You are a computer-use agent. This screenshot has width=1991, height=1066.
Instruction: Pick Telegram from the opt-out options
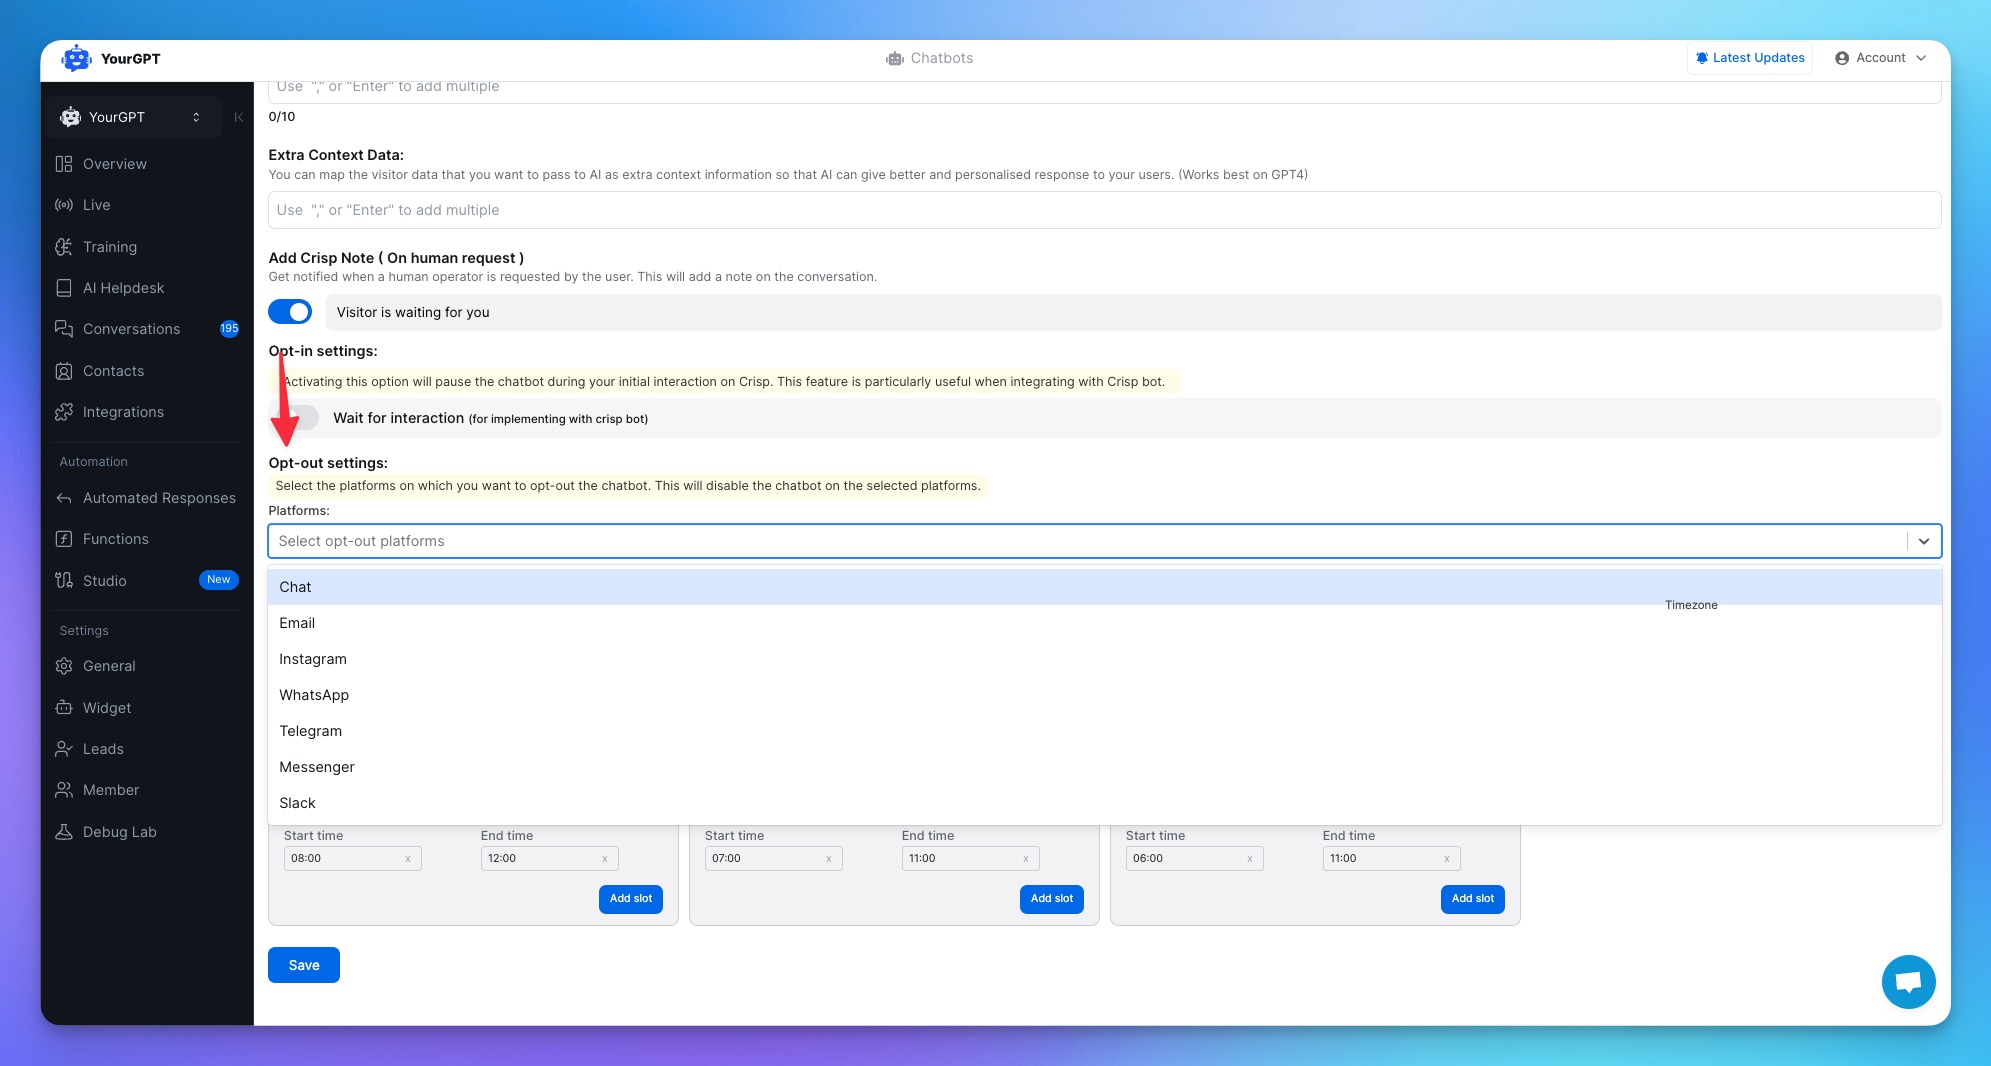point(1105,731)
